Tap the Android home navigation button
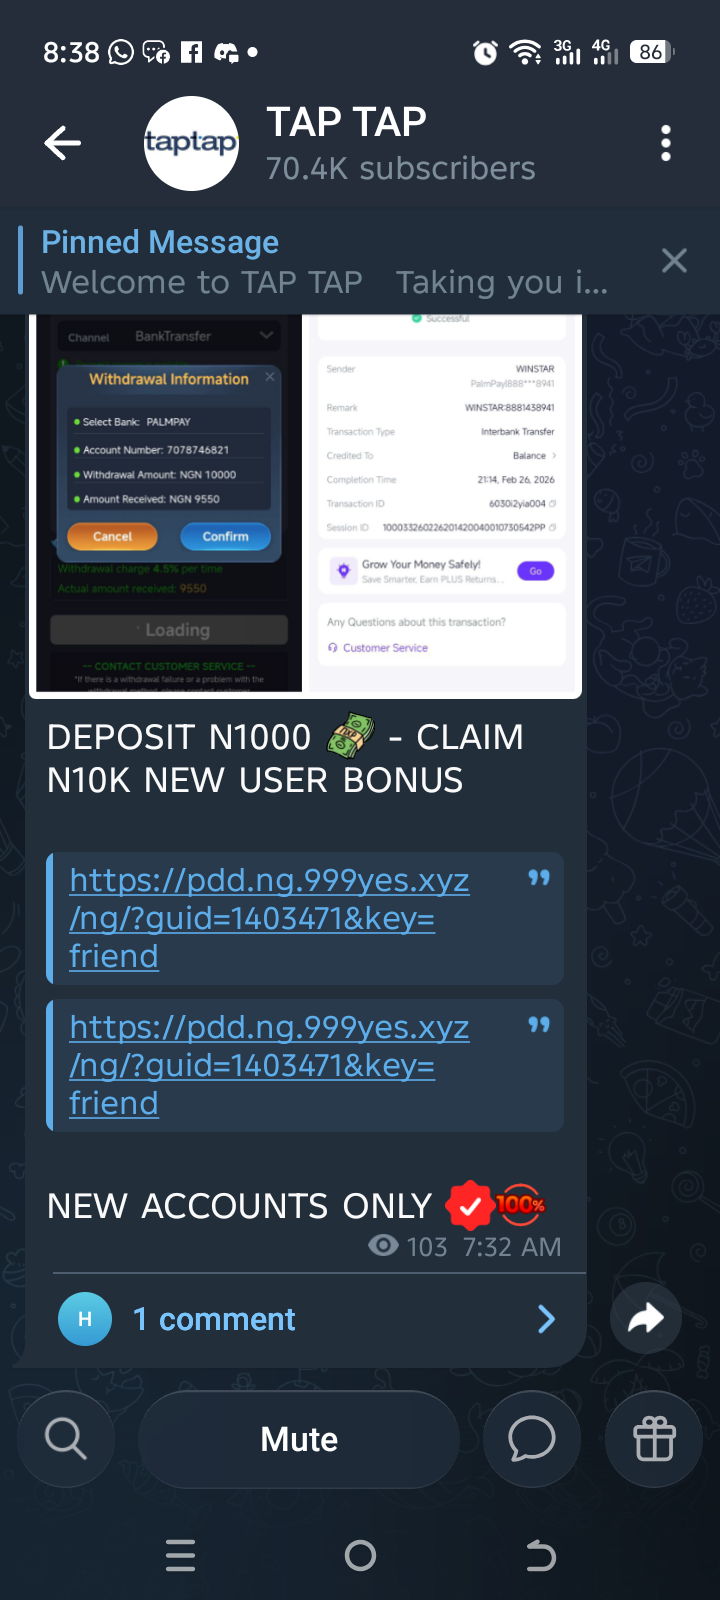 360,1555
